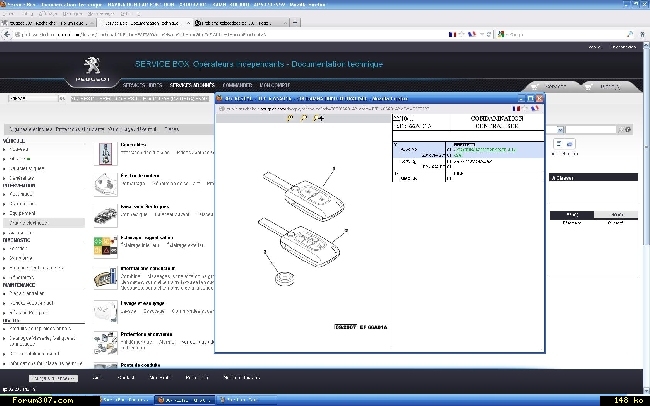Expand the first item arrow under DIAGNOSTIC
Screen dimensions: 650x406
[5, 249]
